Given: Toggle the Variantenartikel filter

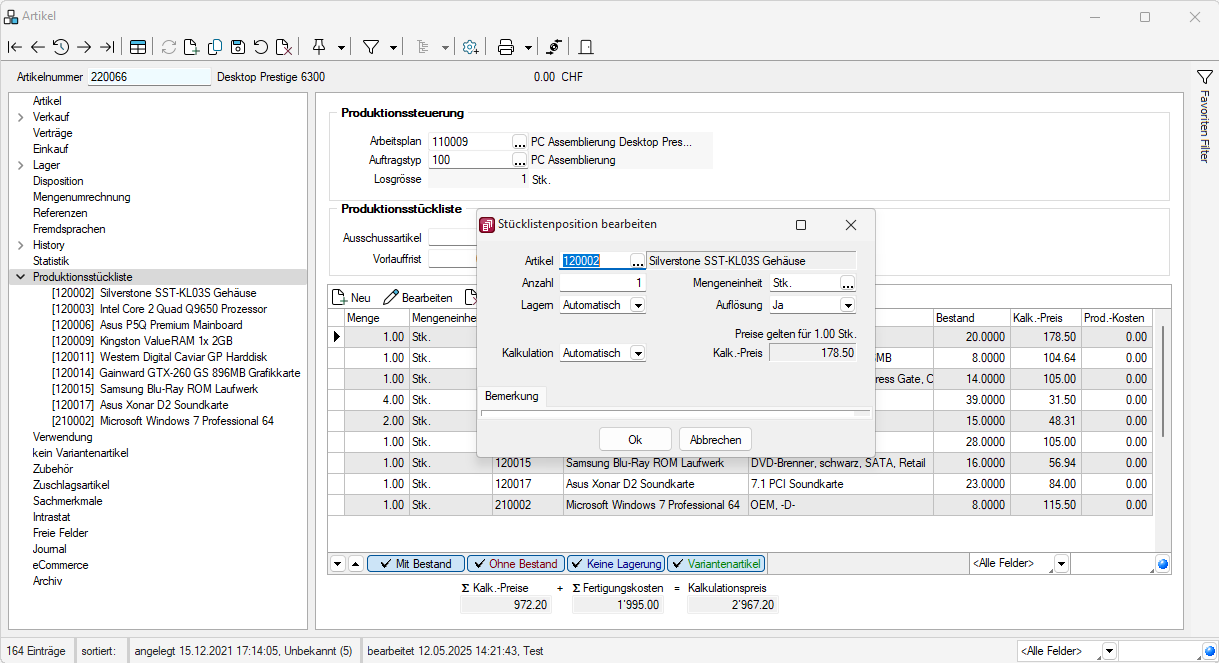Looking at the screenshot, I should [x=716, y=564].
